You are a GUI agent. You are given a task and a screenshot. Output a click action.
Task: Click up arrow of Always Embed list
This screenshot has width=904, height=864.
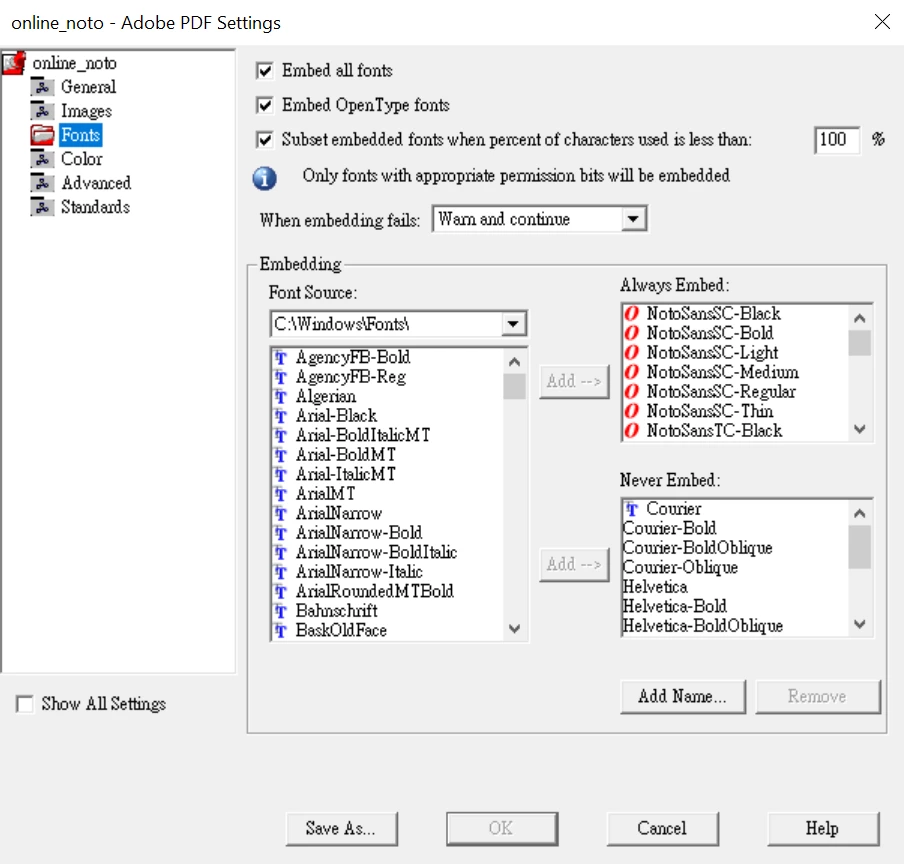[860, 318]
